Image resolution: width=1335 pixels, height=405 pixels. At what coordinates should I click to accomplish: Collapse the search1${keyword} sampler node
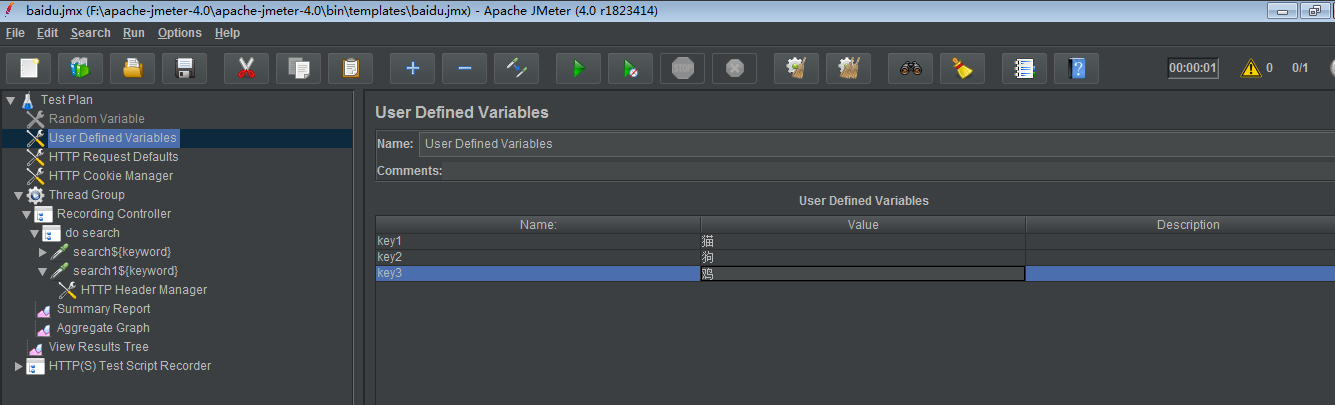point(42,271)
